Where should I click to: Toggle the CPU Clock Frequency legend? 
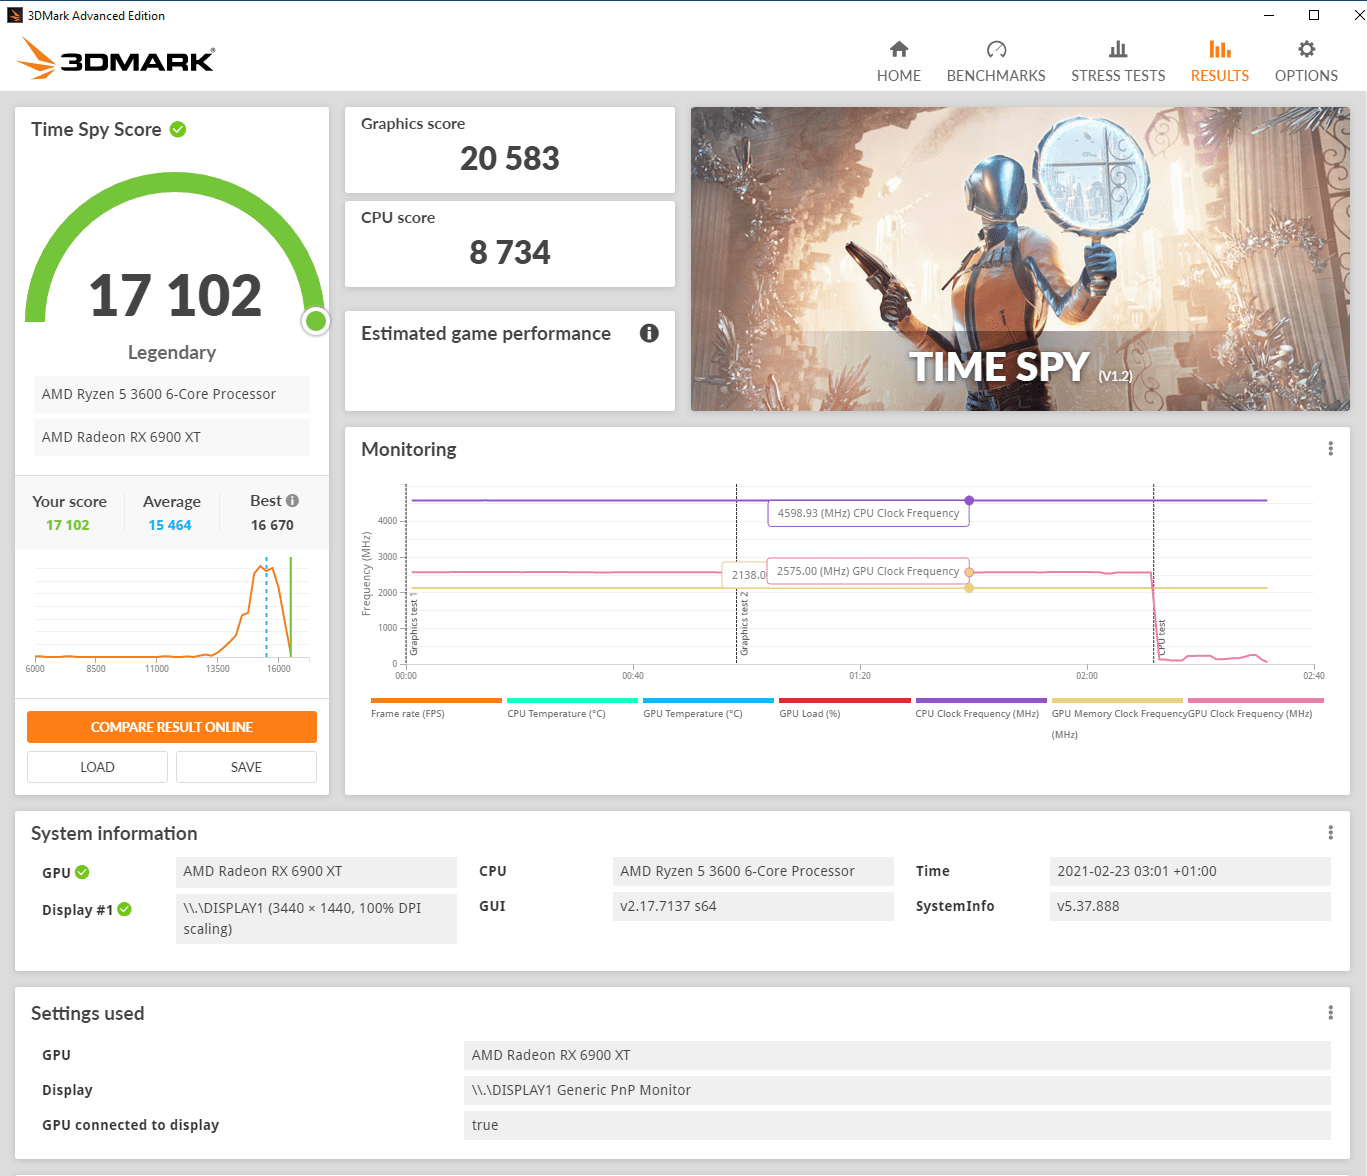[980, 708]
